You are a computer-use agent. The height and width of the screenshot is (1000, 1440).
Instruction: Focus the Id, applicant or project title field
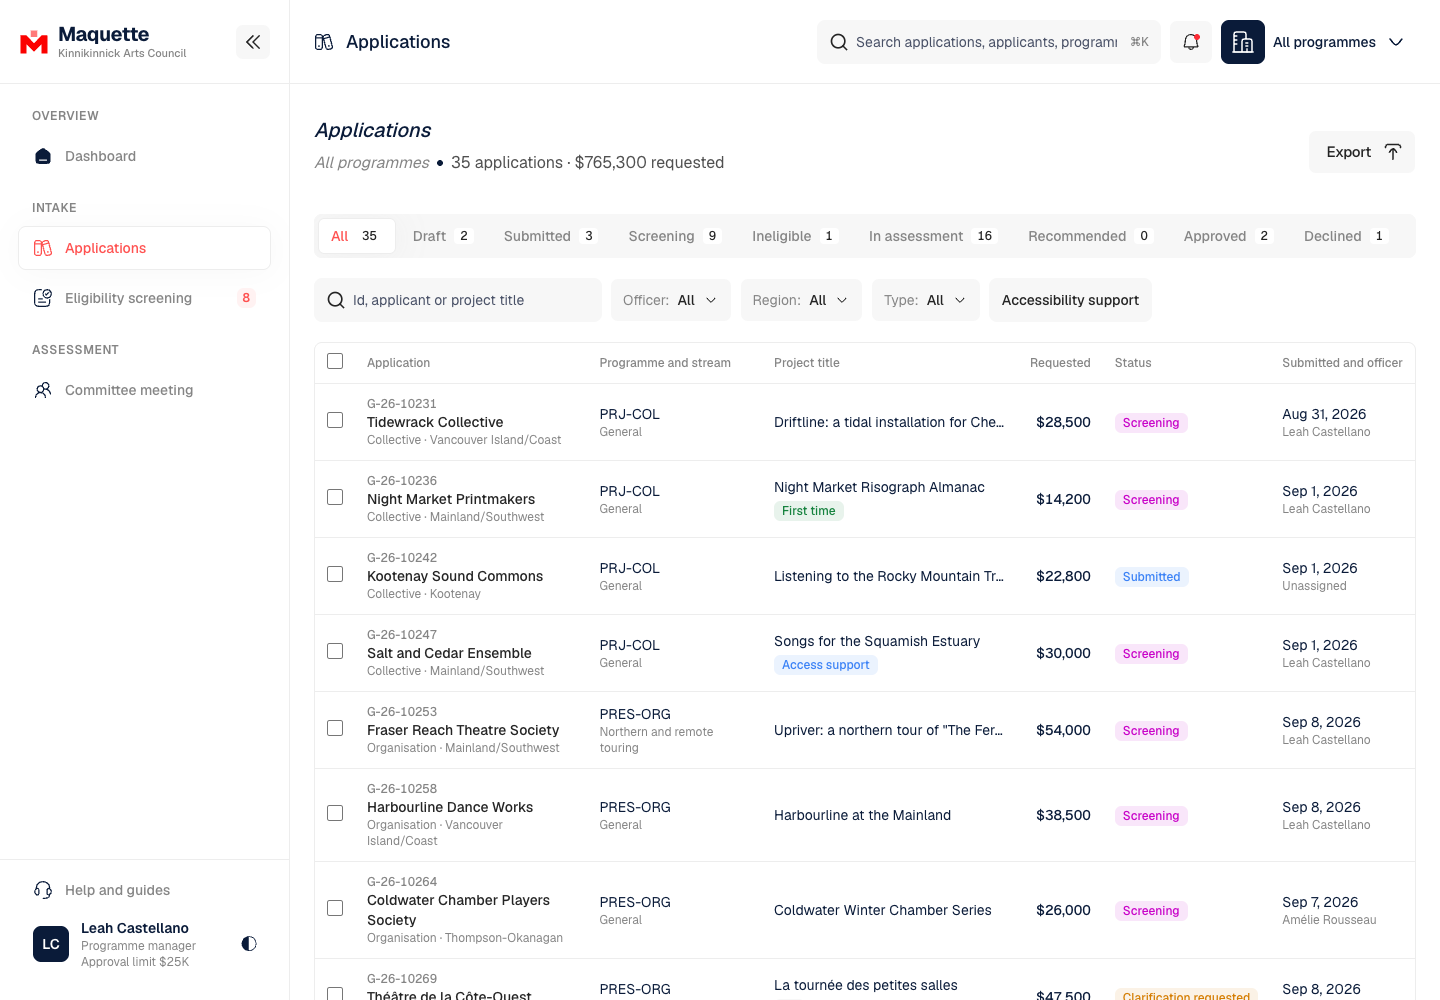(458, 300)
